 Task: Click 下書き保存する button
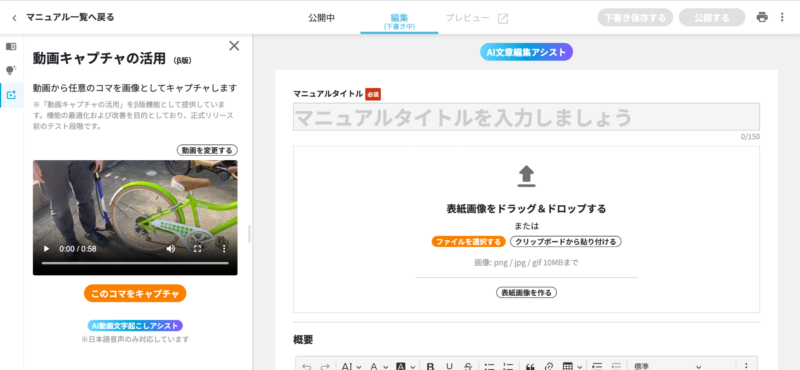(x=635, y=17)
